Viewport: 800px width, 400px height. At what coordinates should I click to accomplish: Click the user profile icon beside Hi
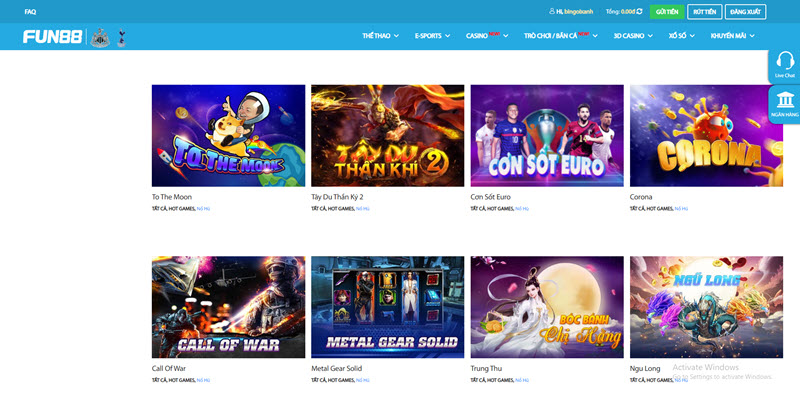(552, 11)
